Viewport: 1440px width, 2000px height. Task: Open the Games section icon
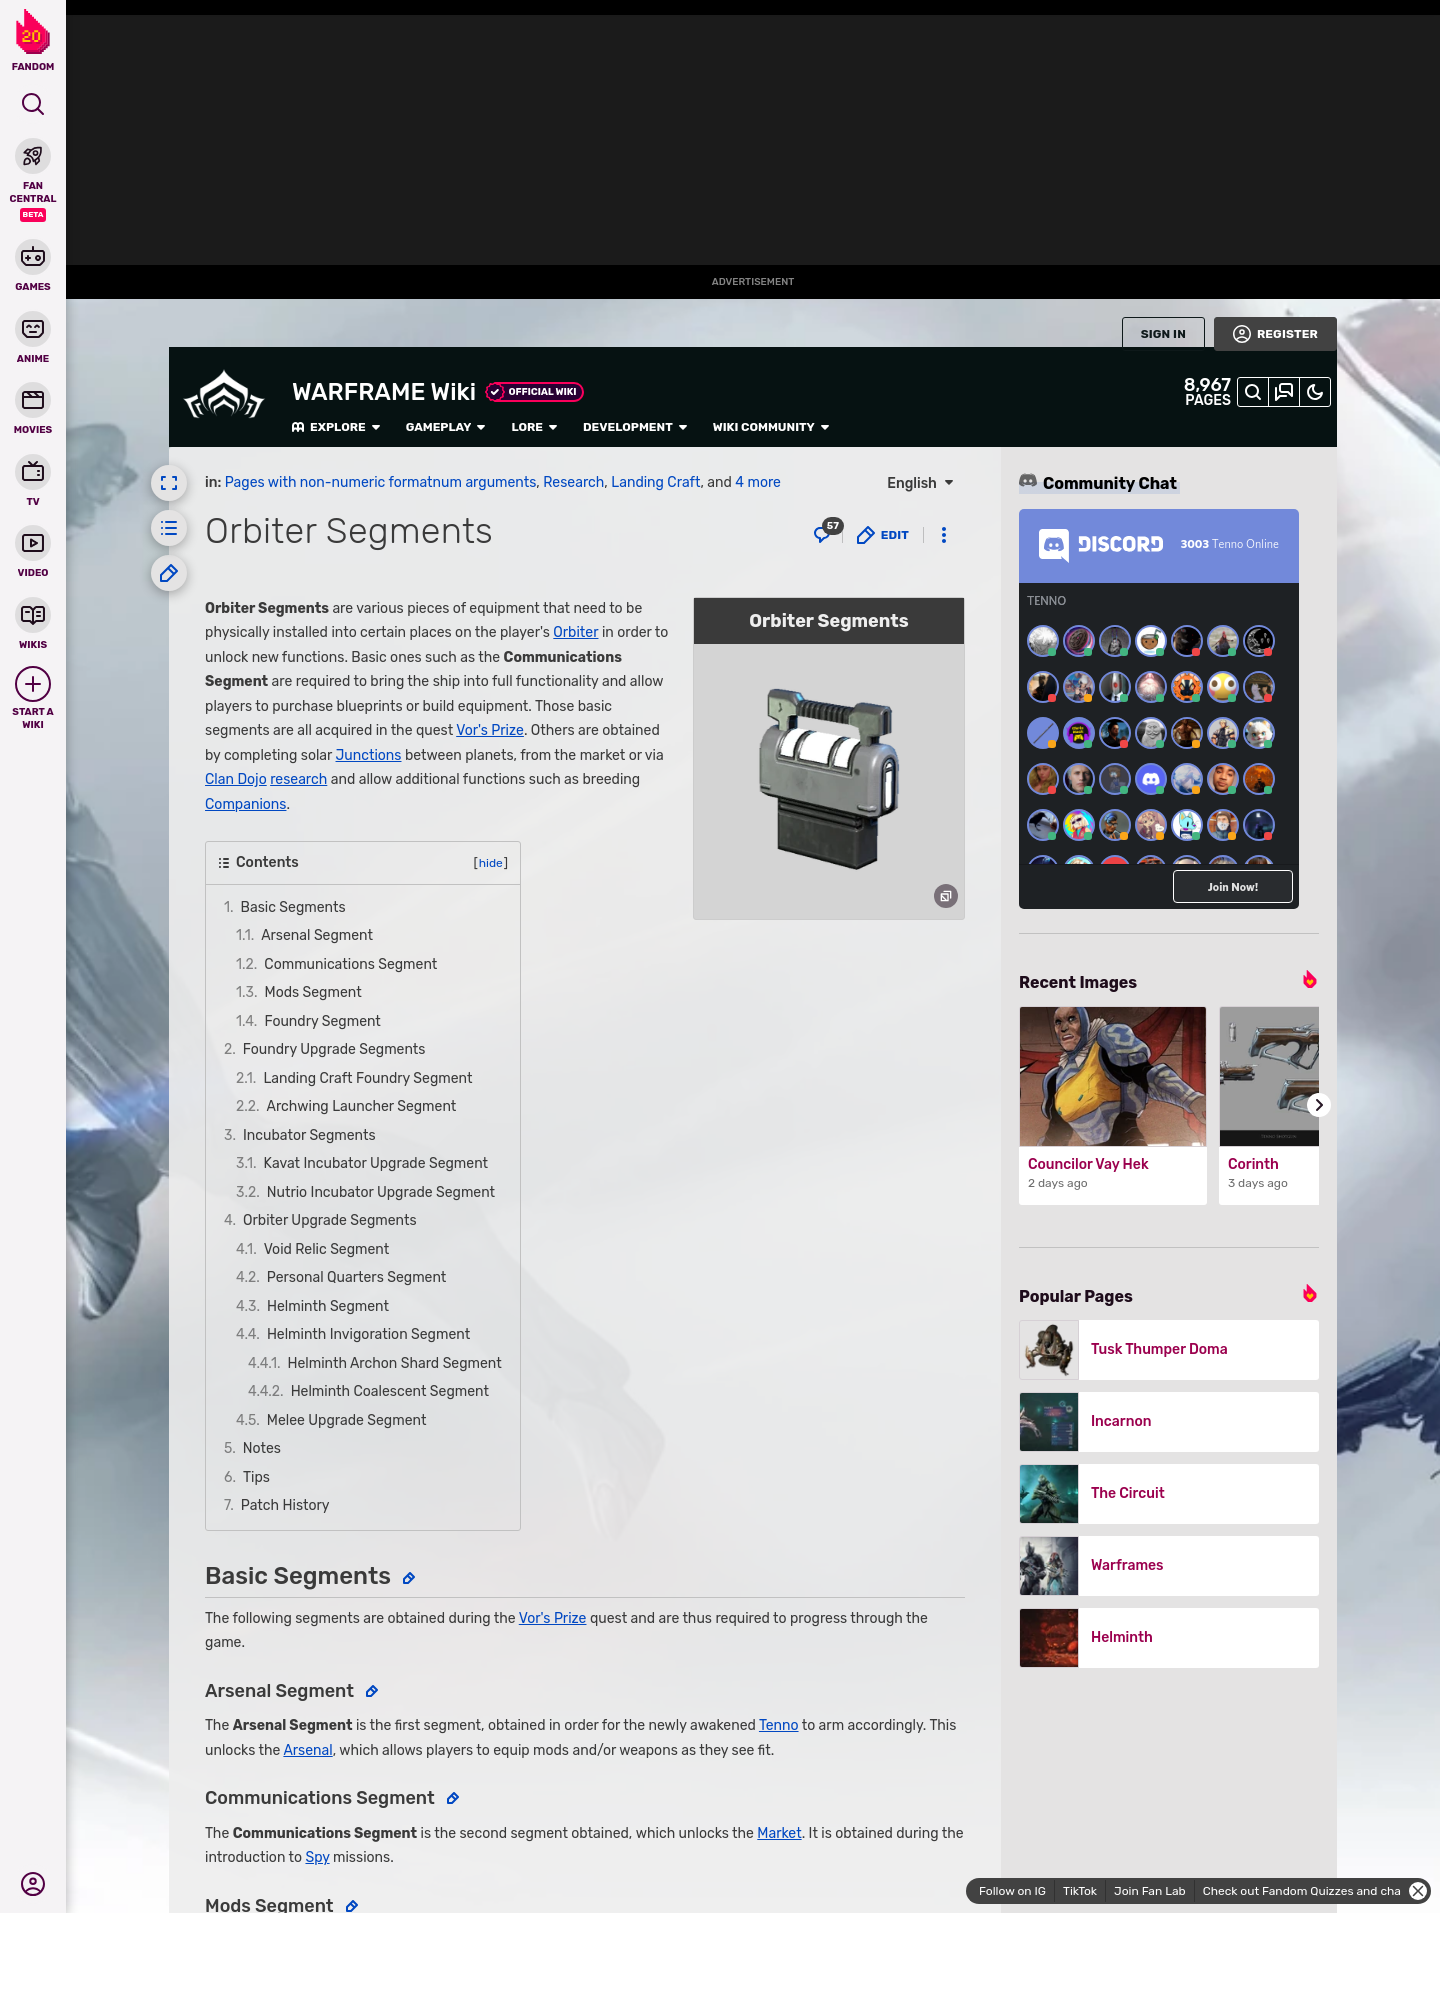click(x=33, y=257)
